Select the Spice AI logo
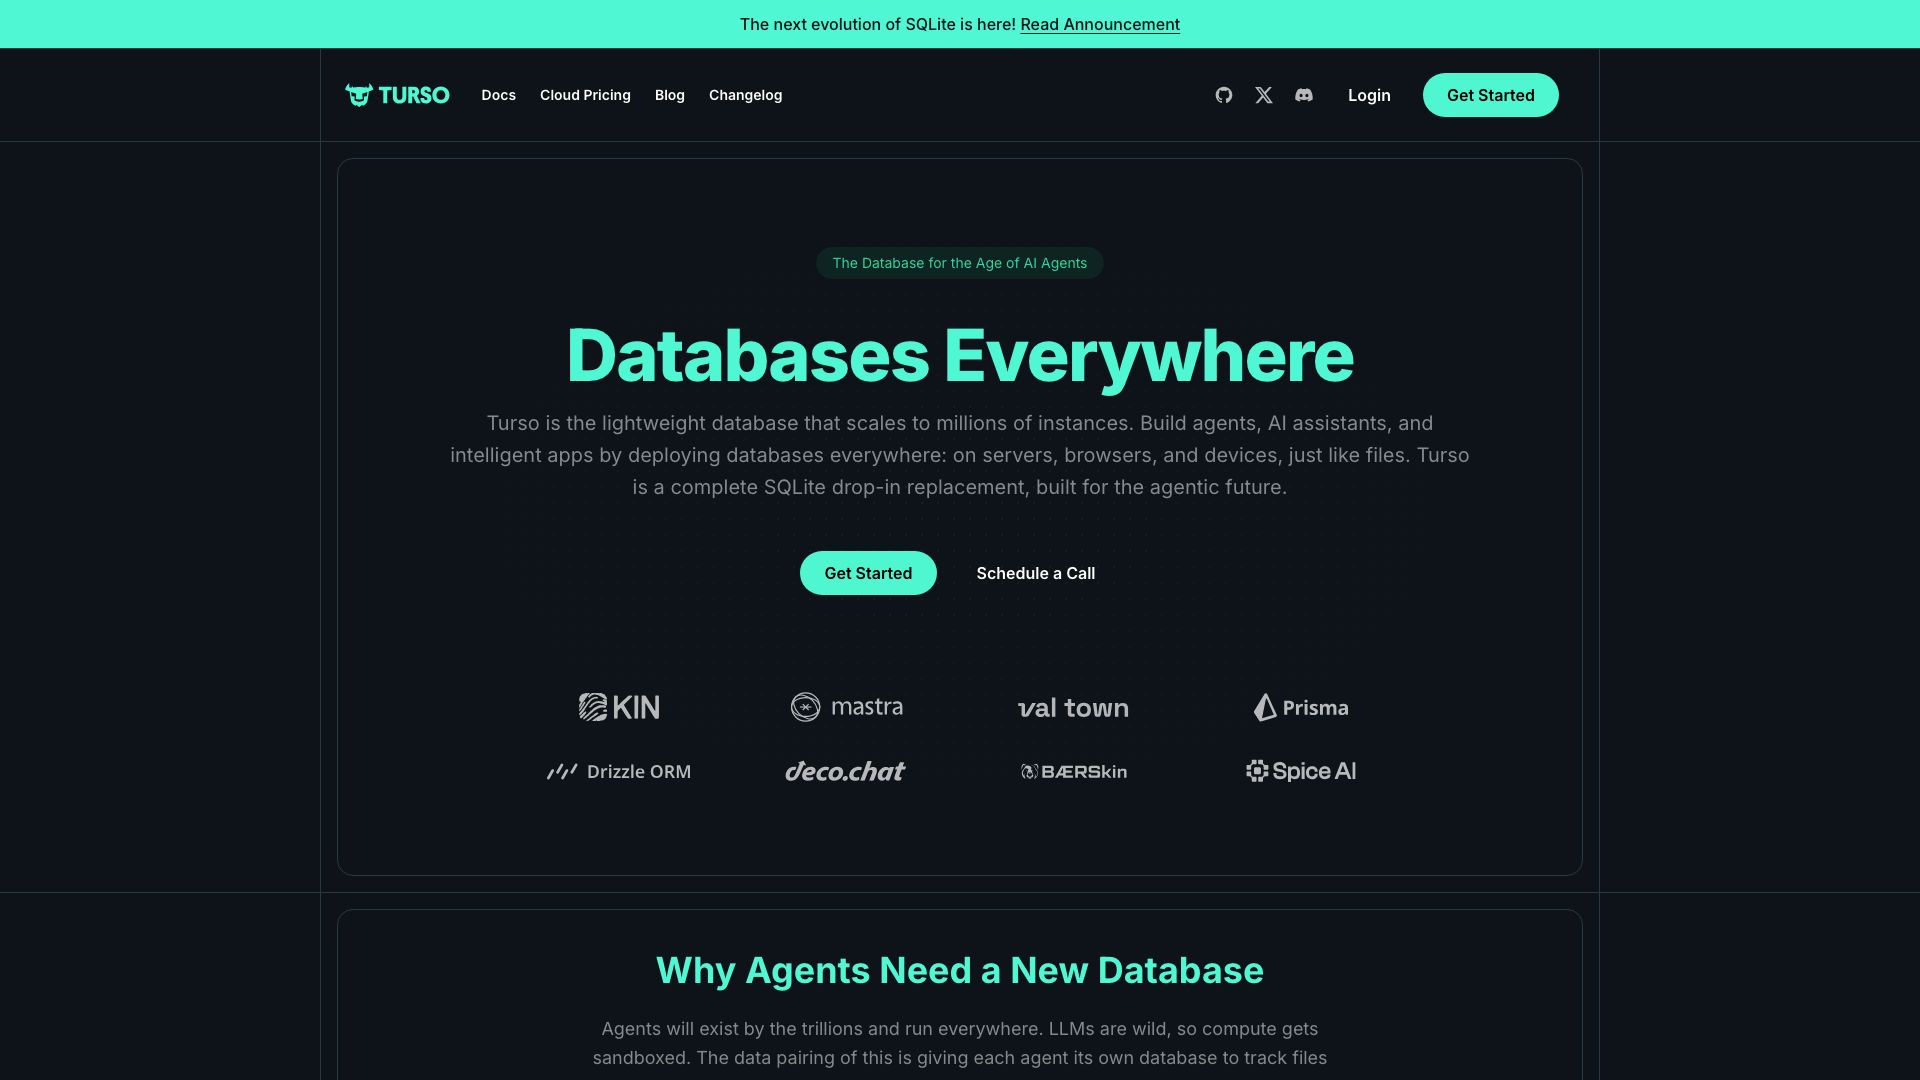The image size is (1920, 1080). [1301, 771]
